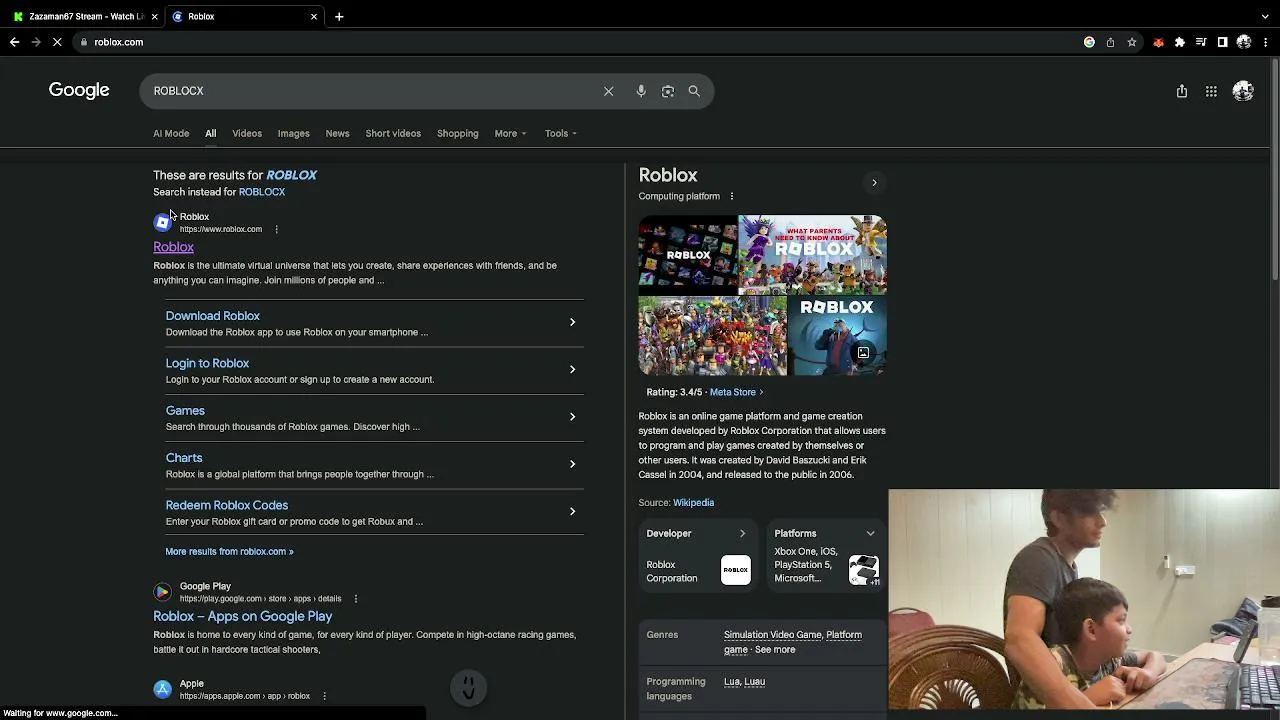Open the Chrome profile avatar
The height and width of the screenshot is (720, 1280).
[x=1244, y=42]
